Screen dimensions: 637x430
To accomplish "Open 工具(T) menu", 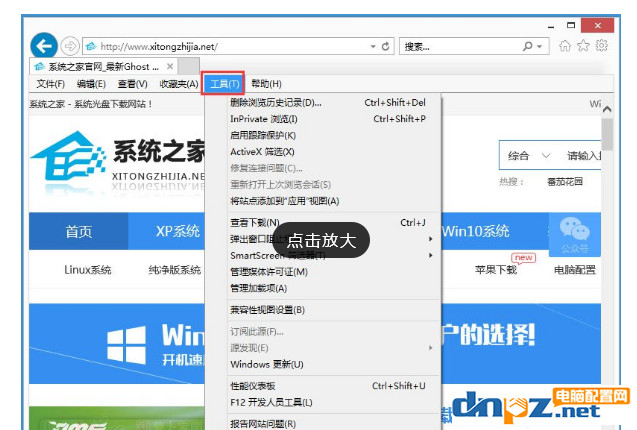I will 223,84.
